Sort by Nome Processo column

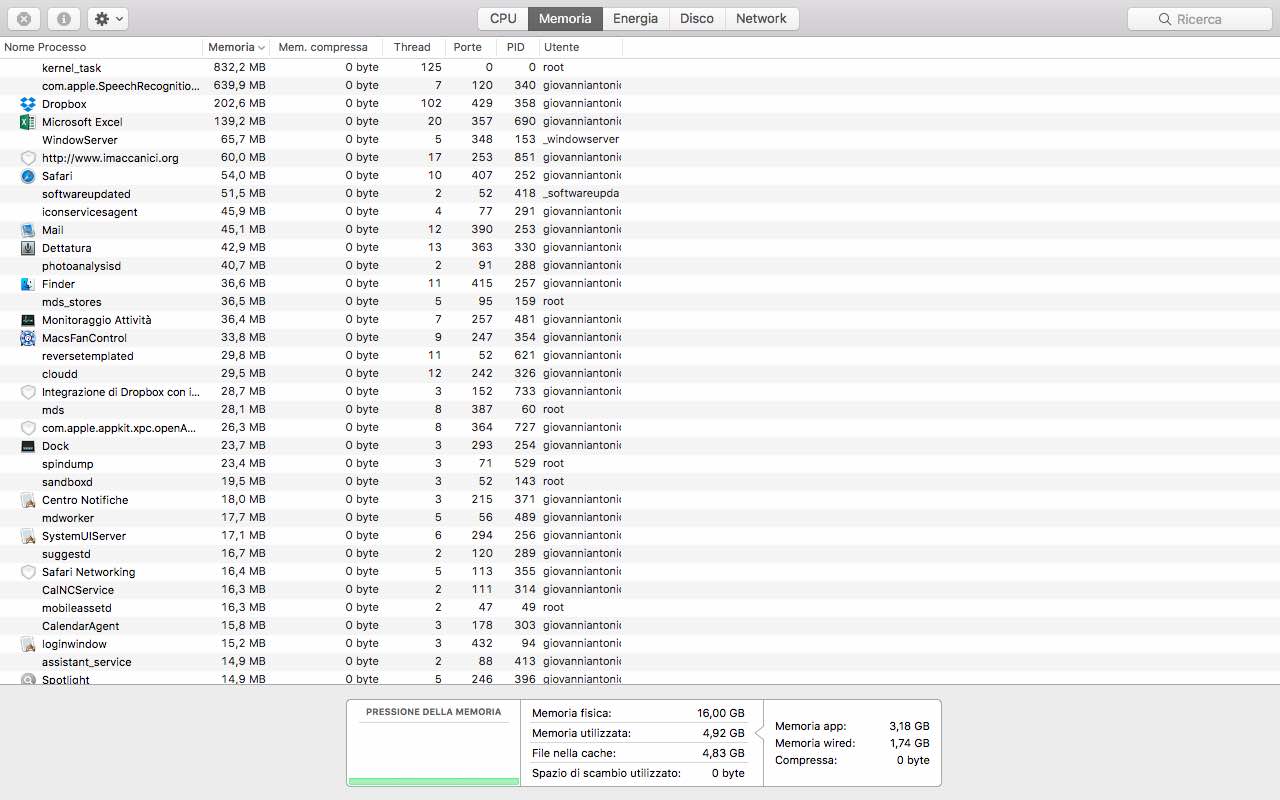click(101, 47)
